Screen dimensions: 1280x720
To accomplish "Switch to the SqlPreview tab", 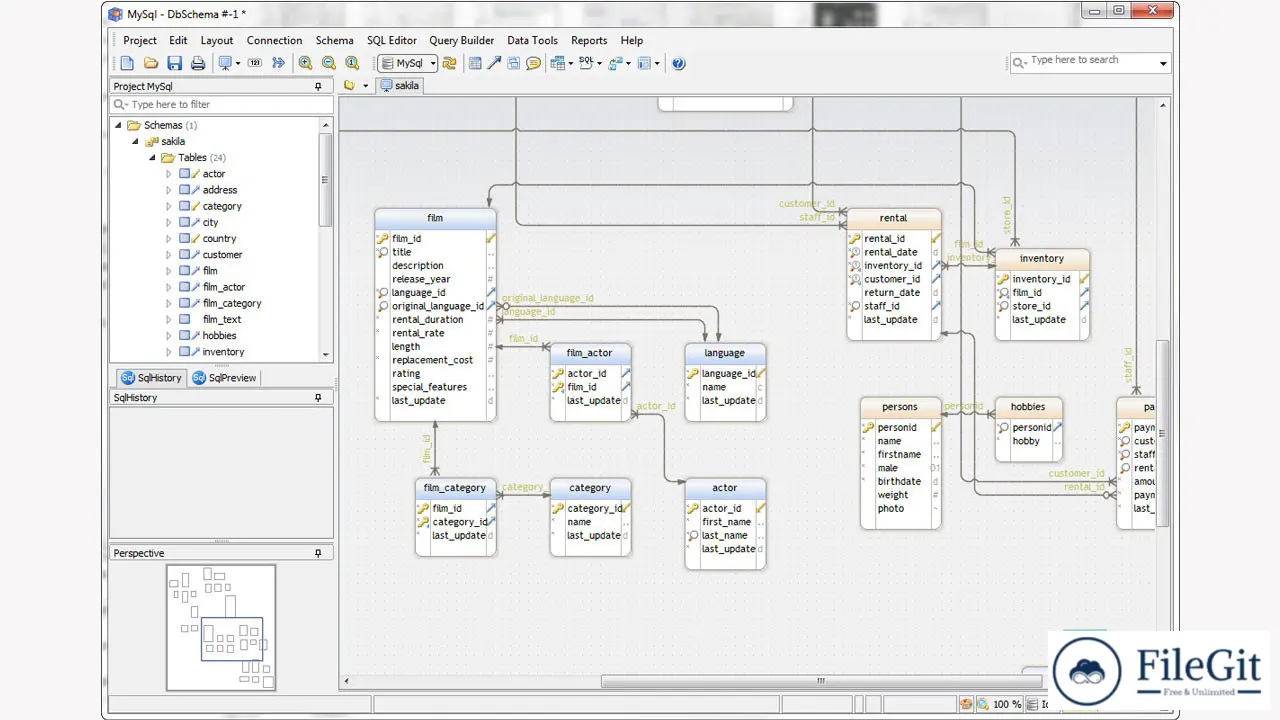I will click(224, 378).
